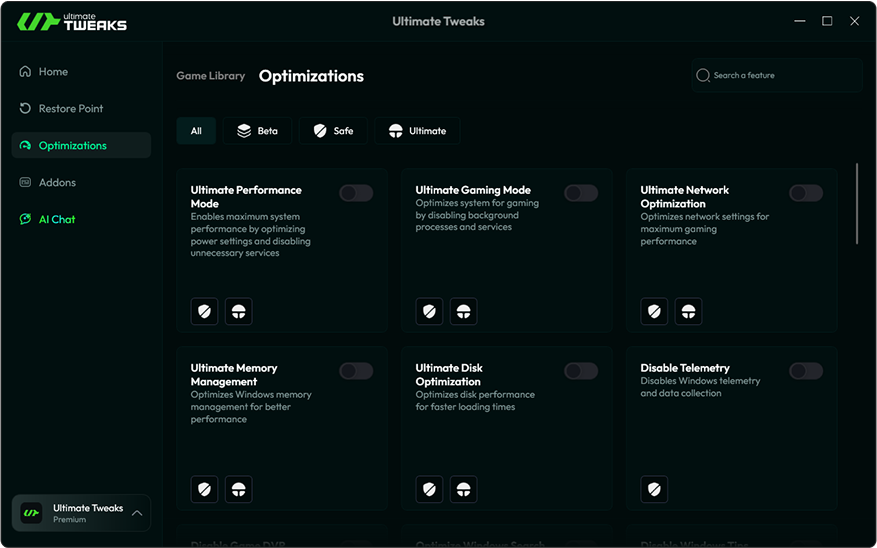
Task: Open the Home page
Action: pos(81,72)
